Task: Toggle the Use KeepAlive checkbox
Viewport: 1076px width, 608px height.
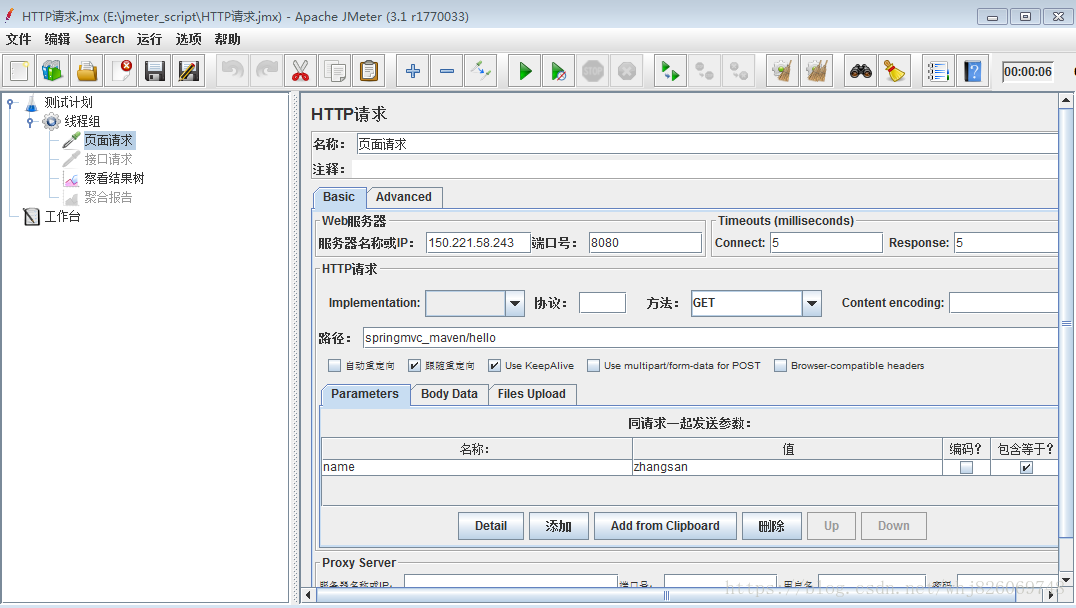Action: click(494, 366)
